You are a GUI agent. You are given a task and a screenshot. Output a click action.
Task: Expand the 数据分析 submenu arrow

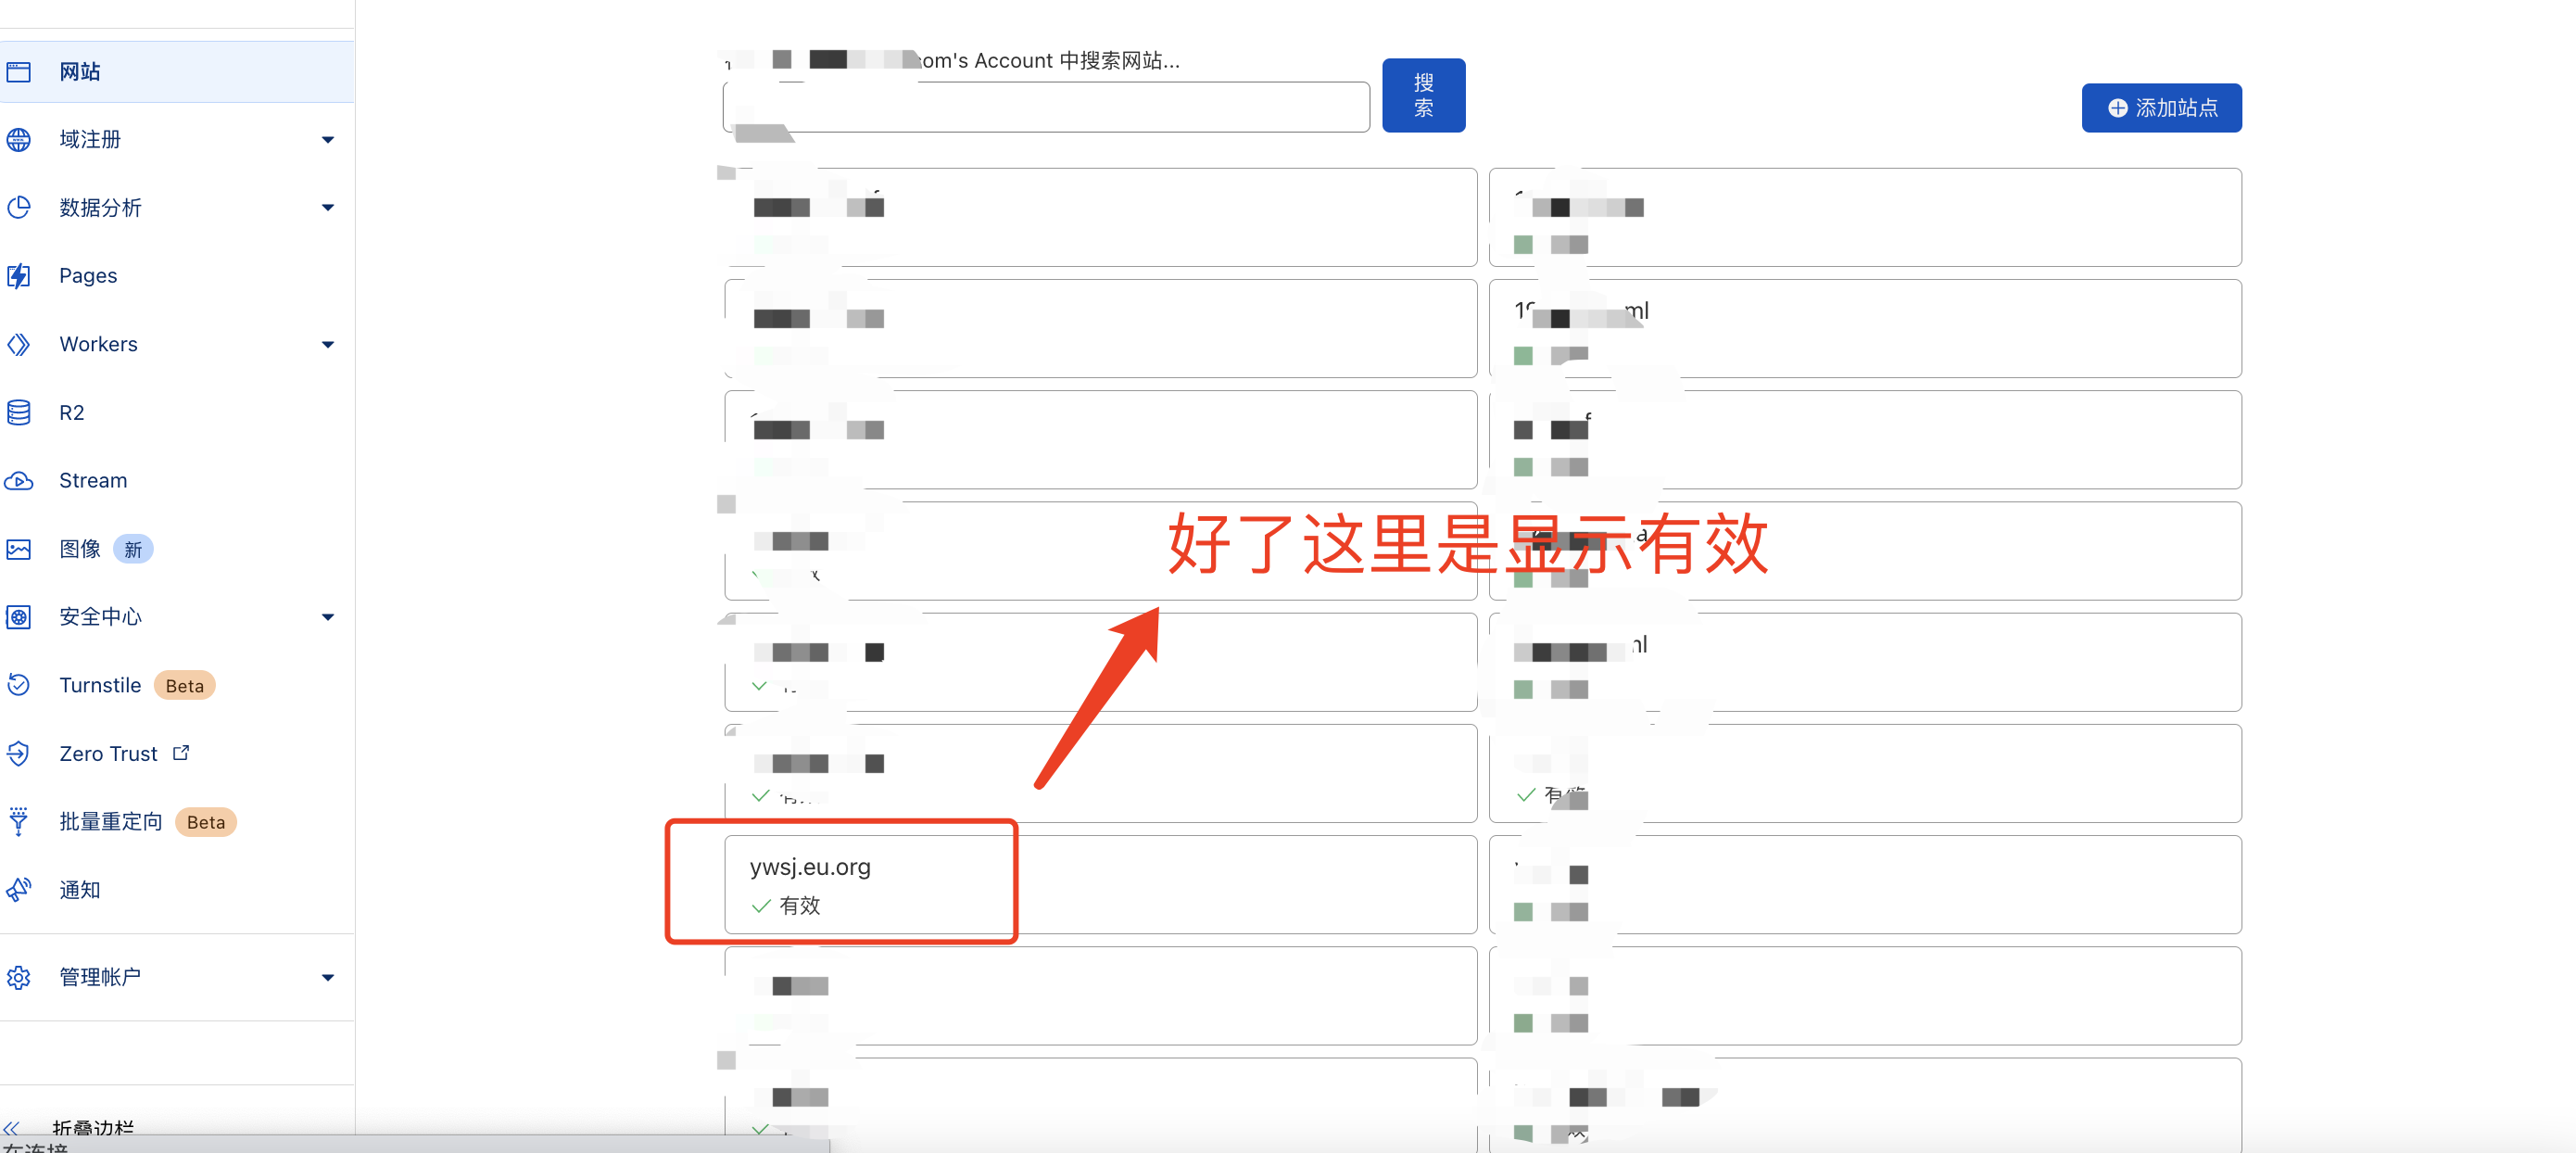tap(328, 208)
